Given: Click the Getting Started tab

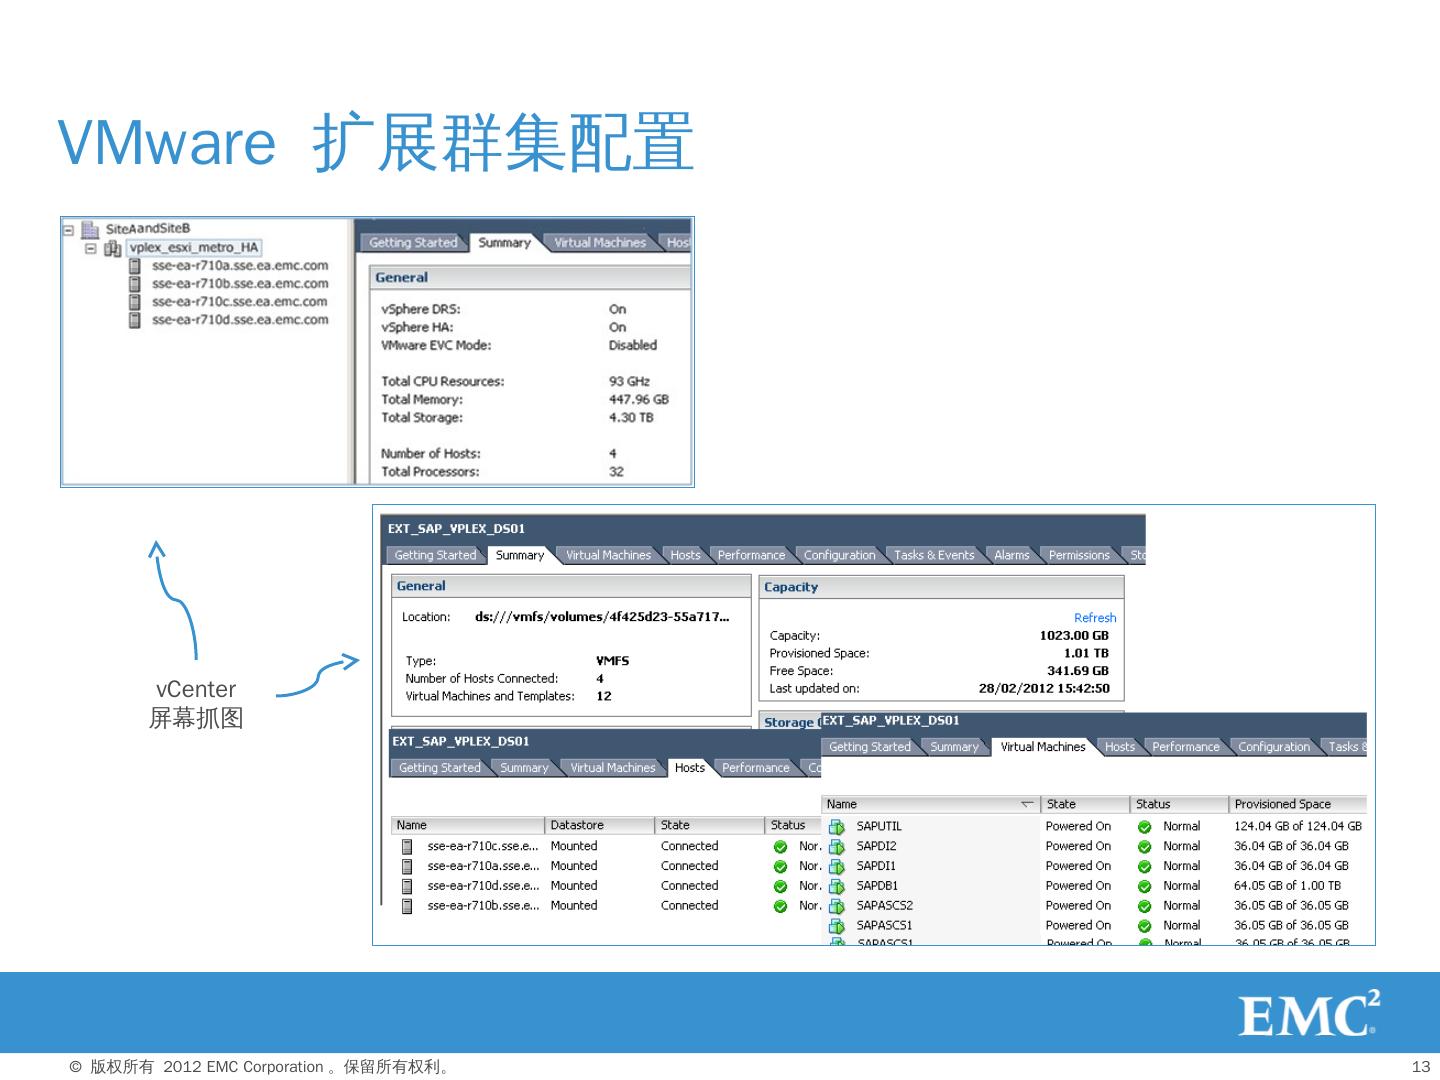Looking at the screenshot, I should click(x=435, y=555).
